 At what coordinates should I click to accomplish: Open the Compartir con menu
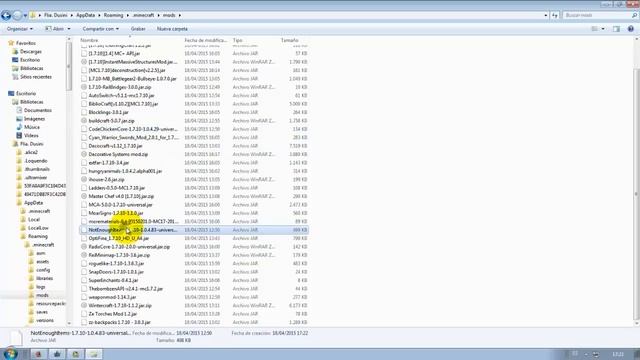point(100,29)
